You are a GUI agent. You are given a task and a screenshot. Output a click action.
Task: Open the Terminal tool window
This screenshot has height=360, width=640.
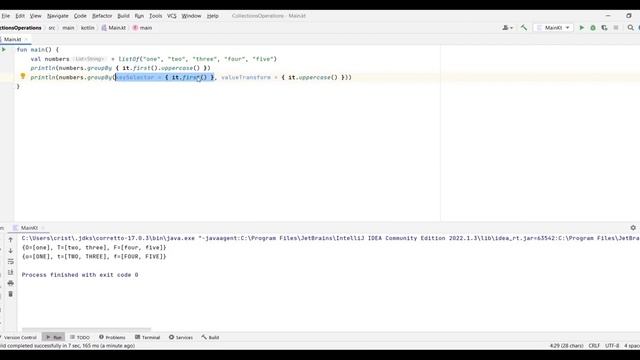pos(147,338)
